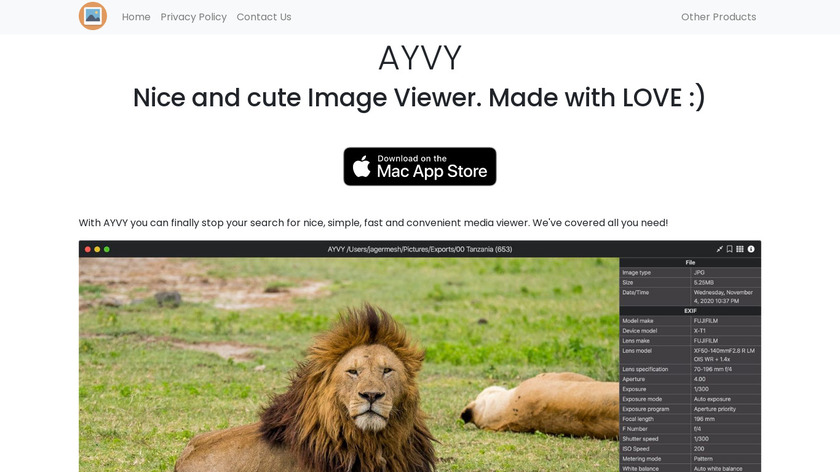840x472 pixels.
Task: Go to the Home nav link
Action: click(136, 17)
